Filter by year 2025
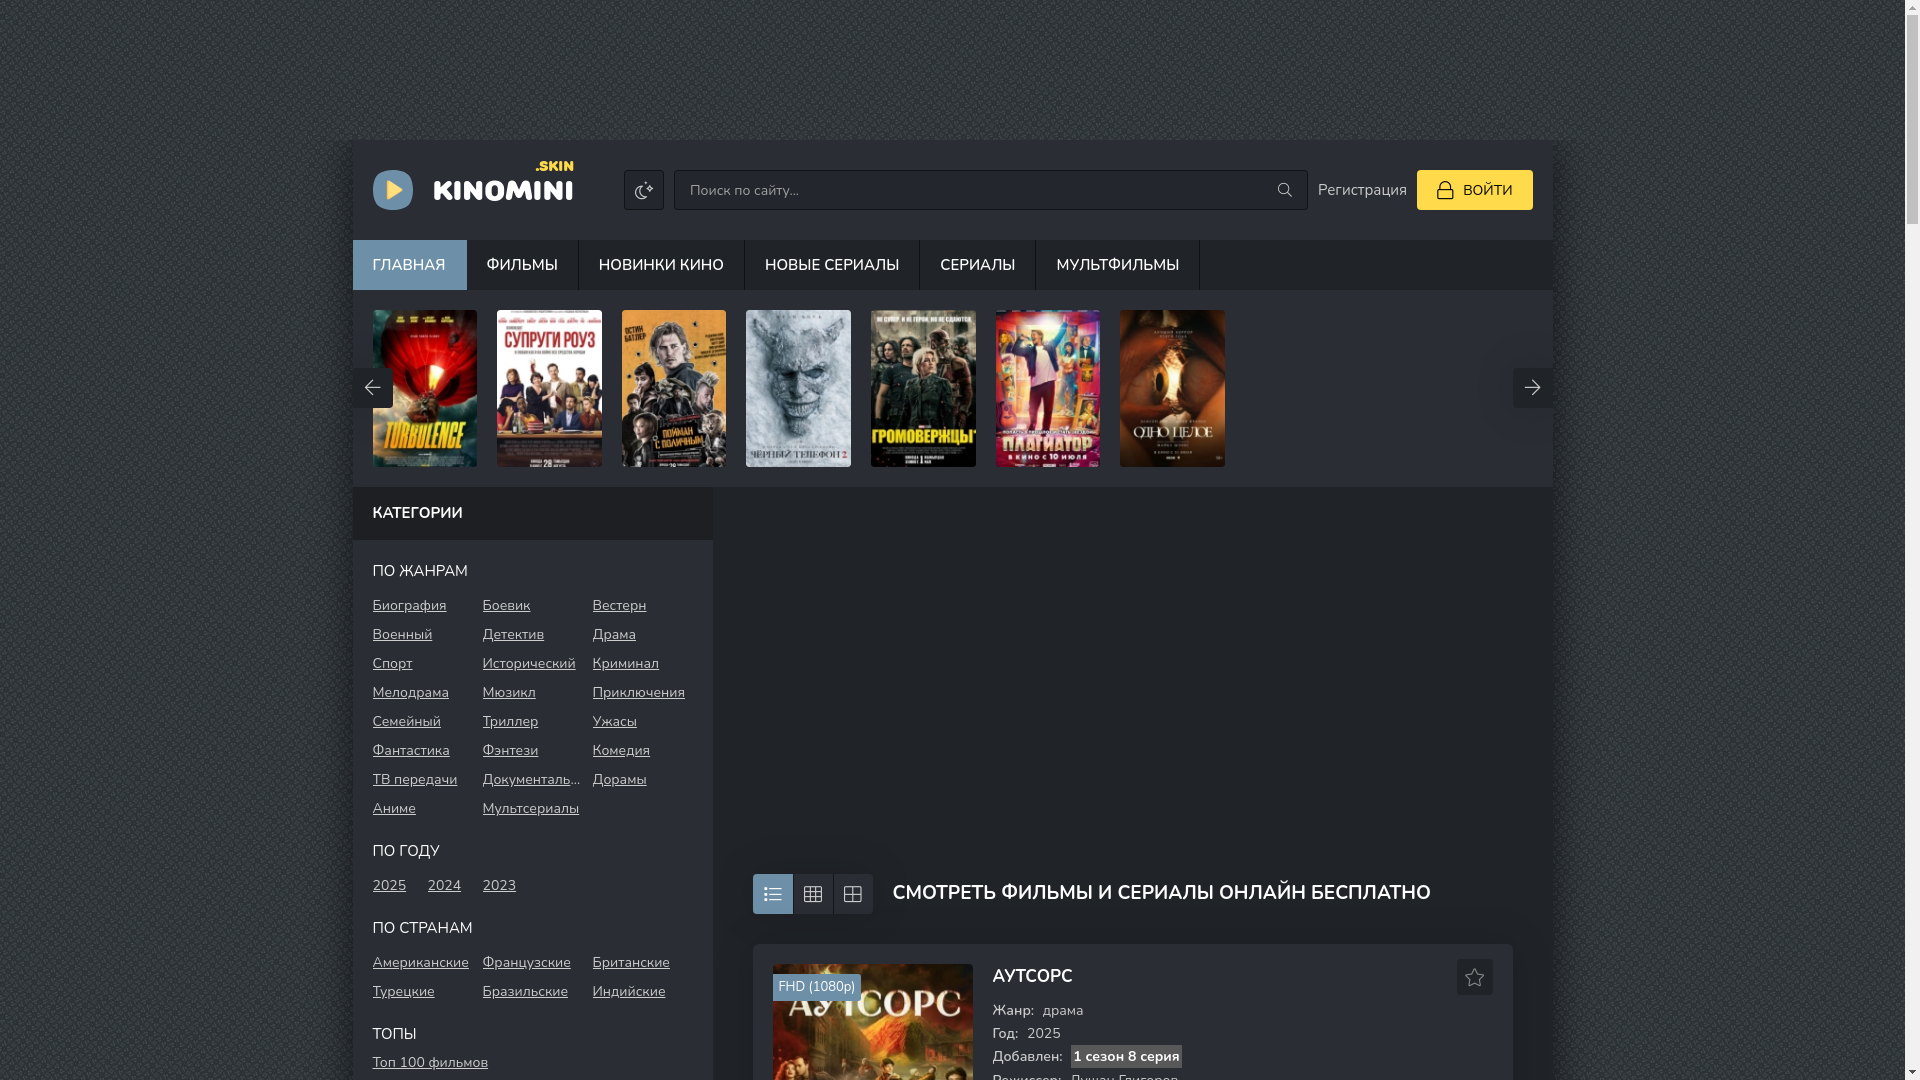Screen dimensions: 1920x1080 389,886
